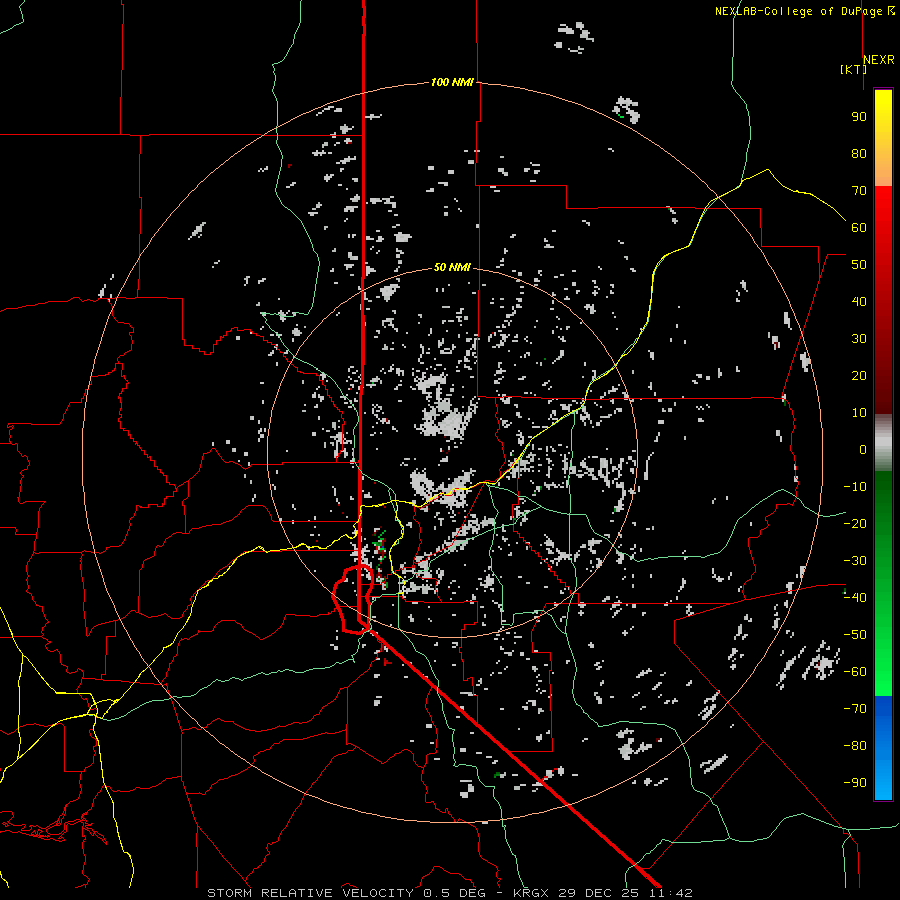This screenshot has height=900, width=900.
Task: Click the -30 value on velocity scale
Action: (x=855, y=561)
